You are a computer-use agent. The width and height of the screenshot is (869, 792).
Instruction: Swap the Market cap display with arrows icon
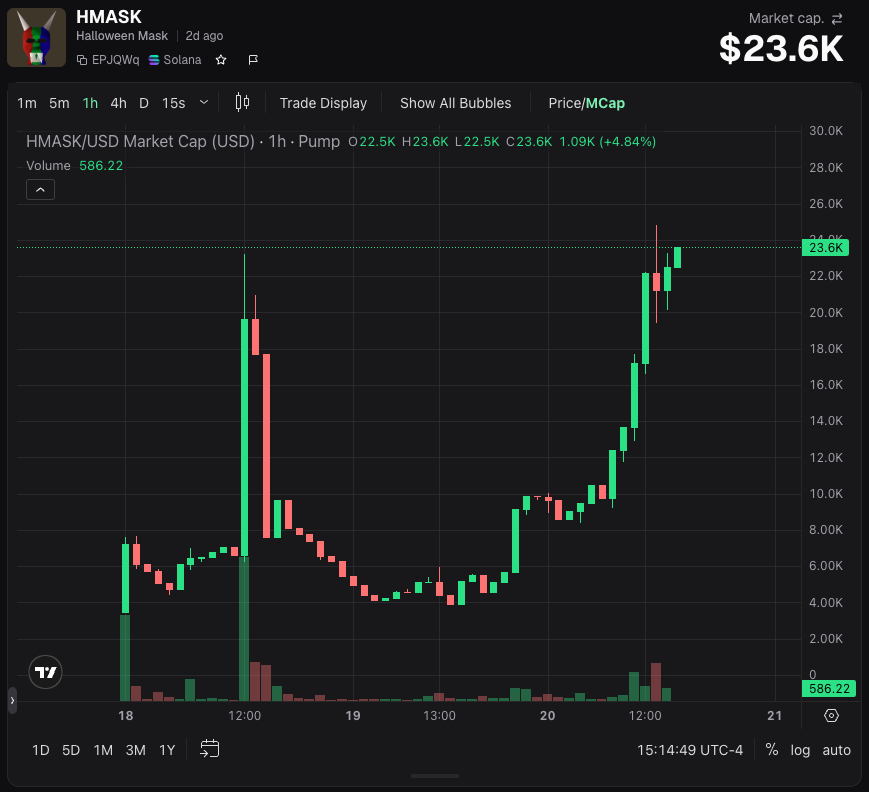(x=837, y=19)
